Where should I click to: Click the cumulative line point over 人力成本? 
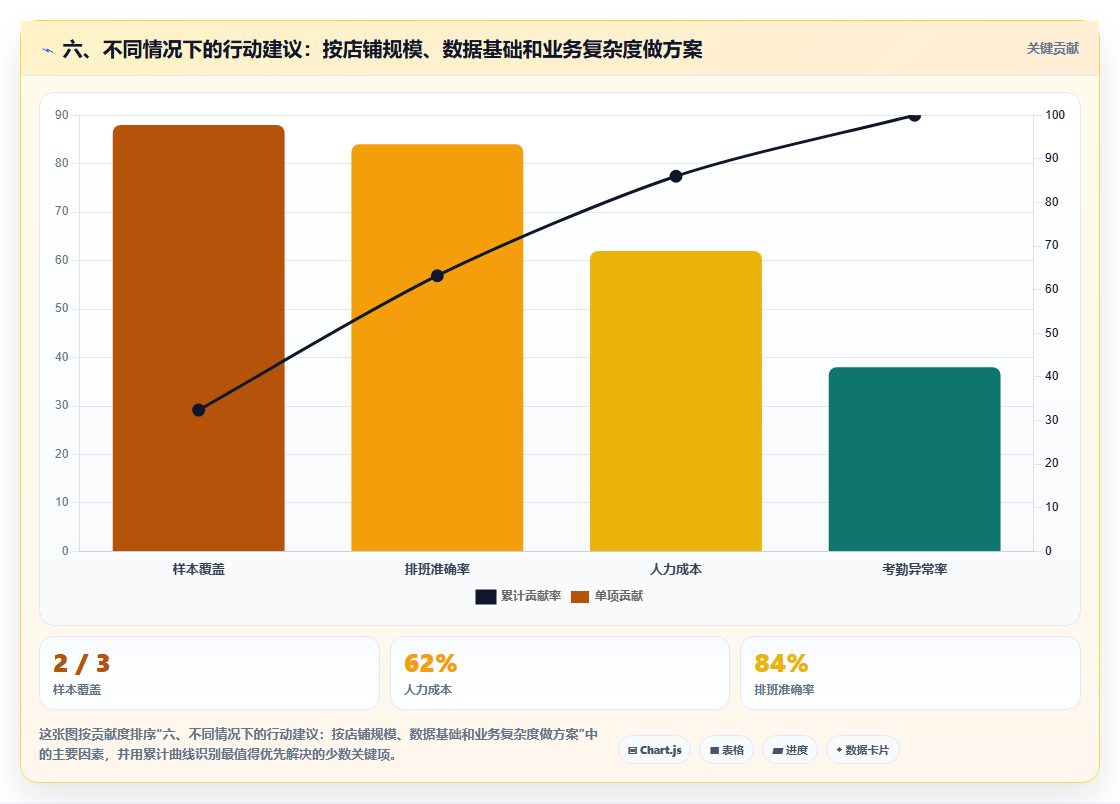pos(676,176)
